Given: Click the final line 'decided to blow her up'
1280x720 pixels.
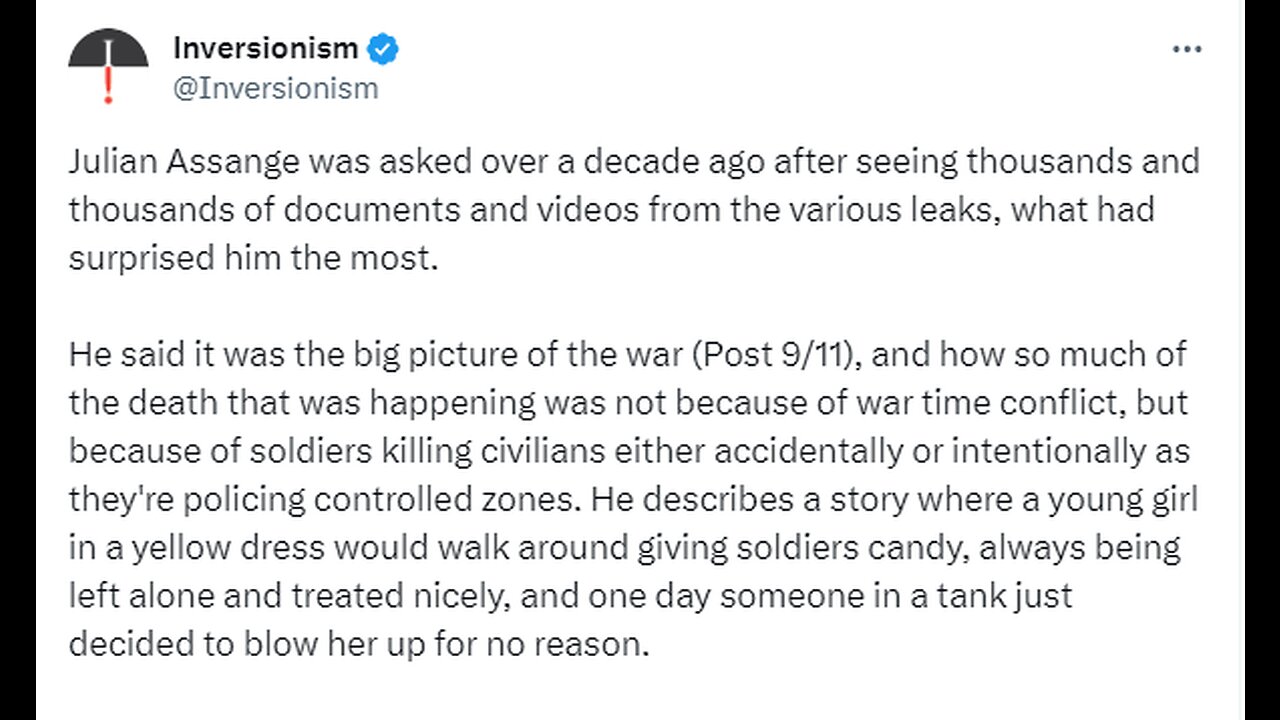Looking at the screenshot, I should coord(359,644).
